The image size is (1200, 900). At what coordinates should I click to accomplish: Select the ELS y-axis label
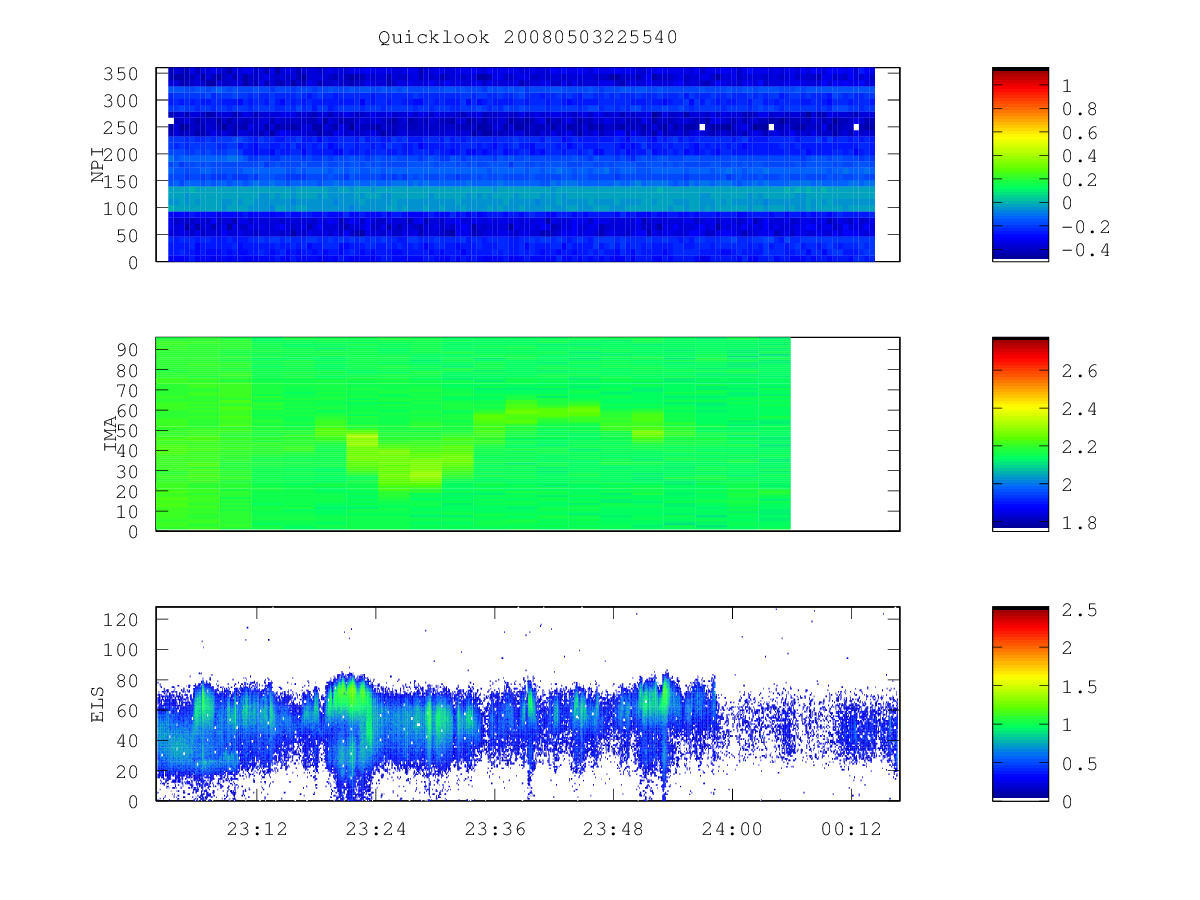click(98, 704)
